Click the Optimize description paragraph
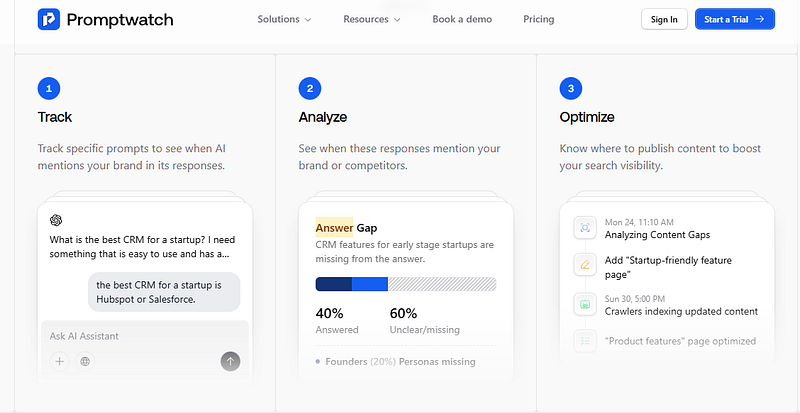 660,157
